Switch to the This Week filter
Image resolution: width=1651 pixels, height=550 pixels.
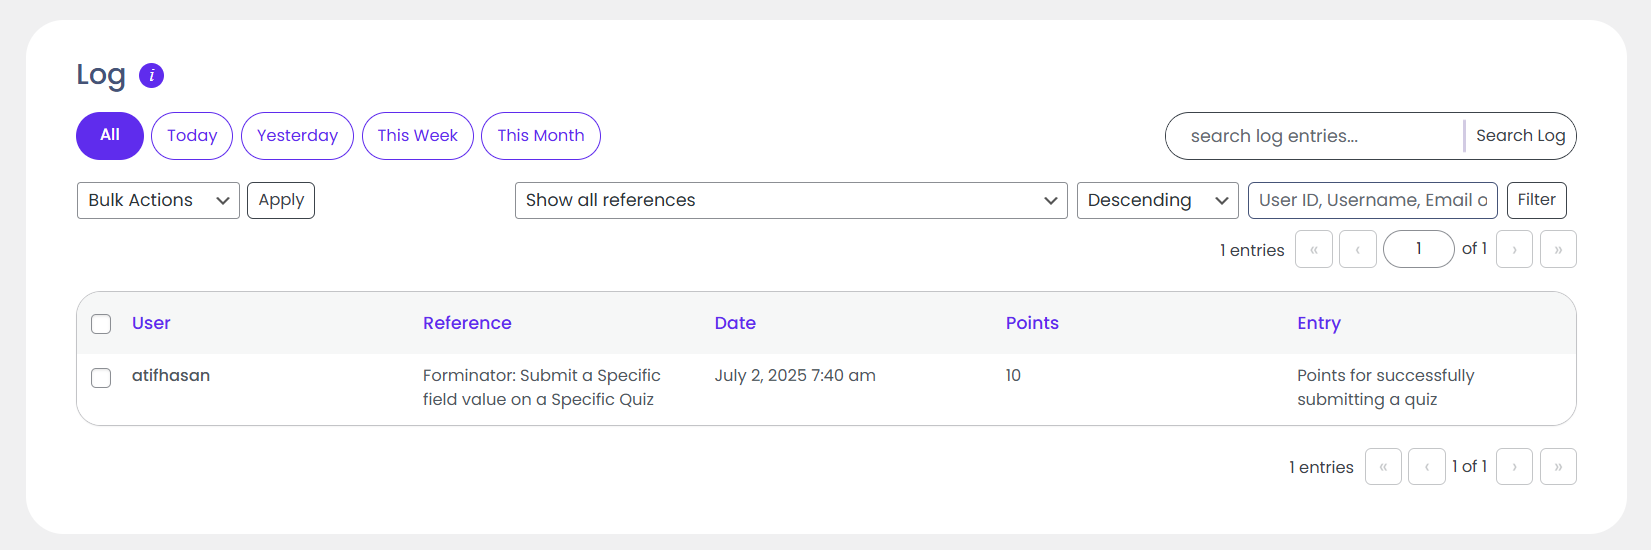(417, 136)
